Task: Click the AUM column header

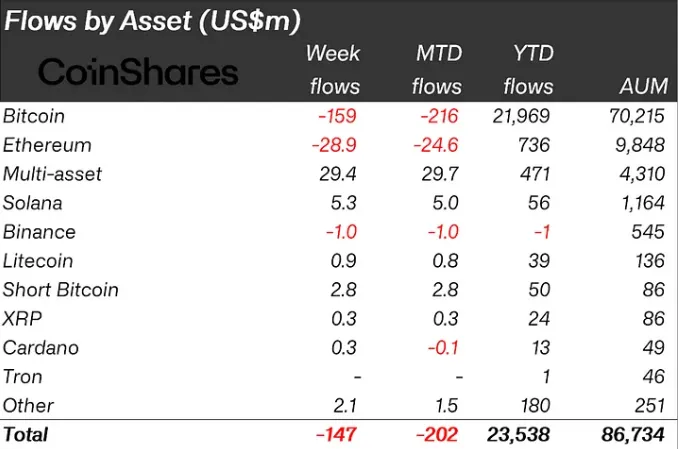Action: pos(644,86)
